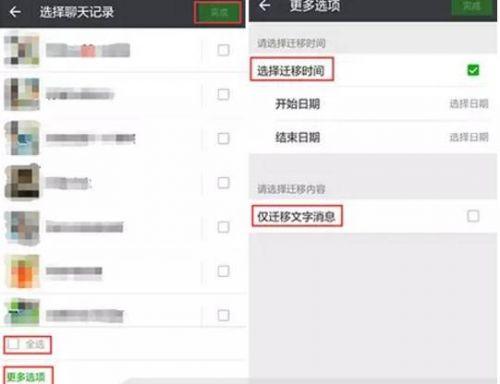Open orange avatar thumbnail in chat list

point(22,271)
